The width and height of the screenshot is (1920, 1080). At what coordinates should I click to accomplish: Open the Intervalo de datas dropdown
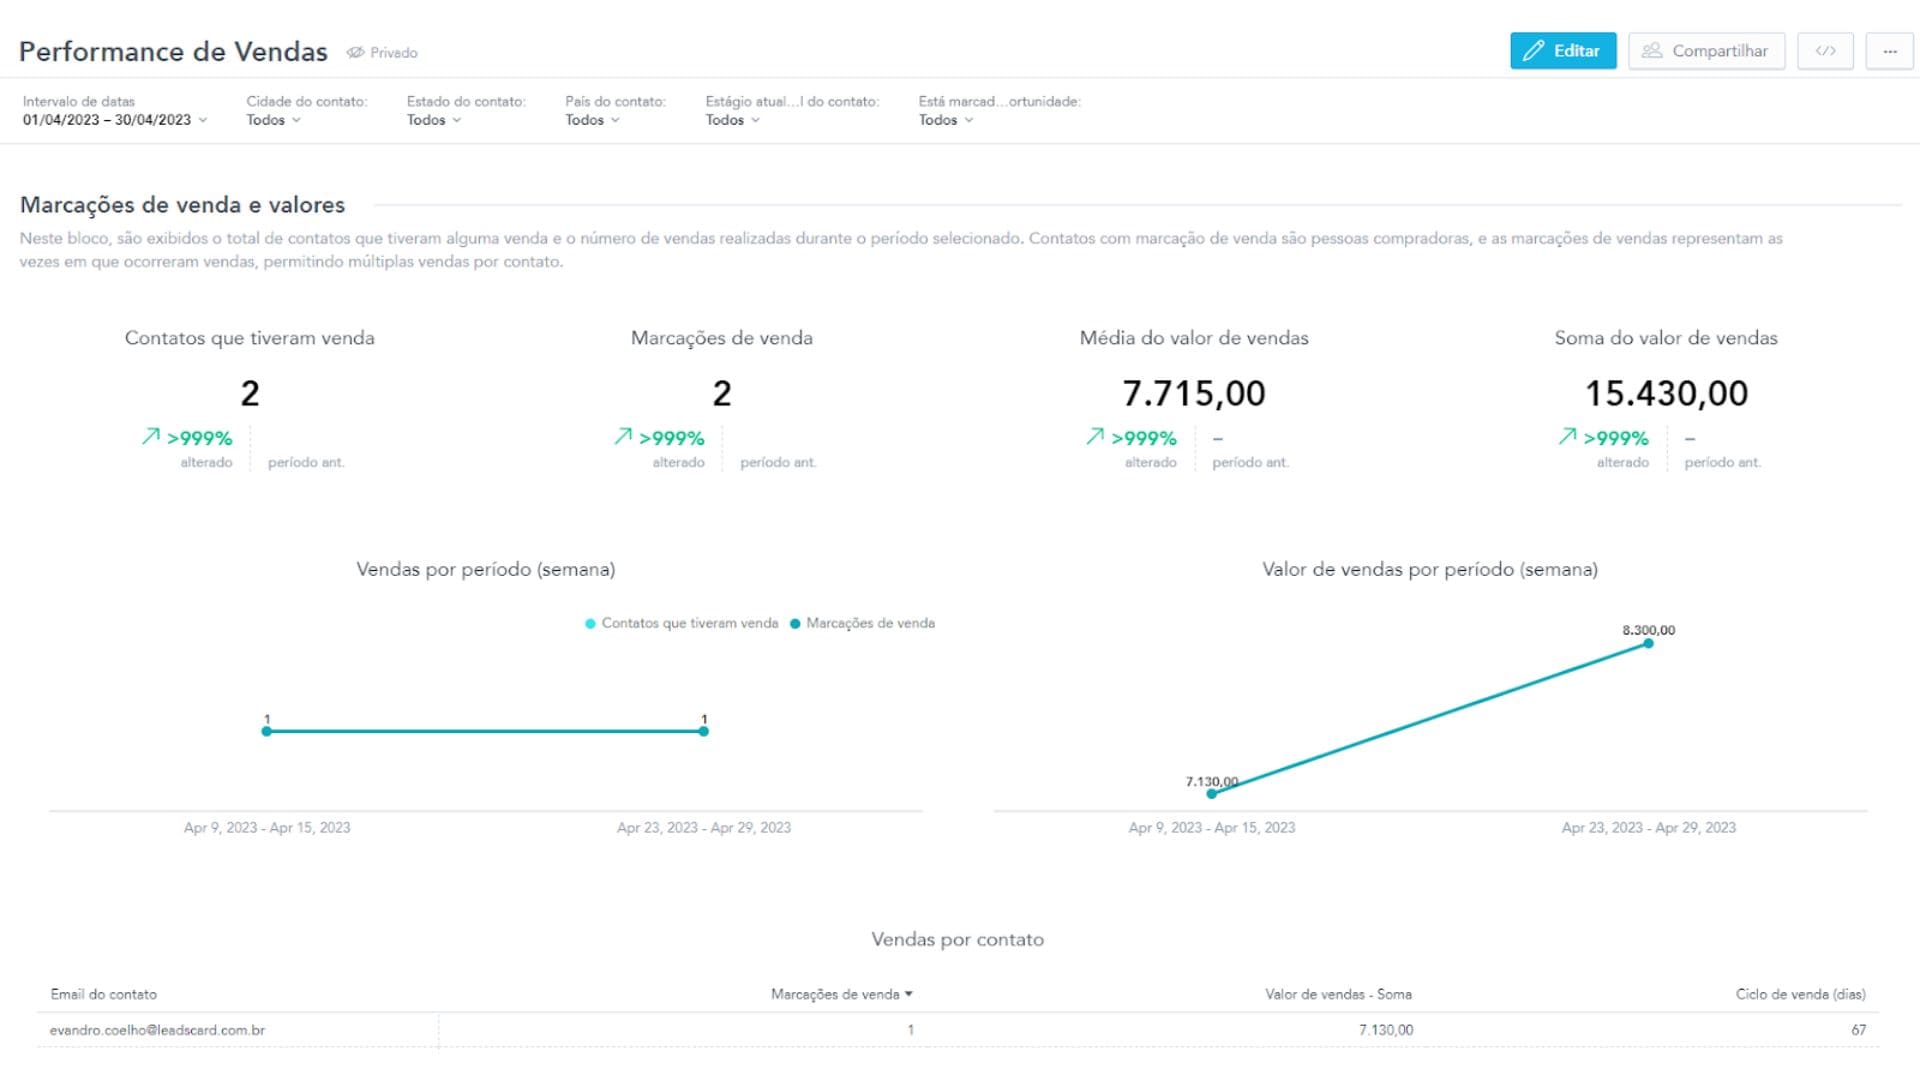[x=115, y=120]
